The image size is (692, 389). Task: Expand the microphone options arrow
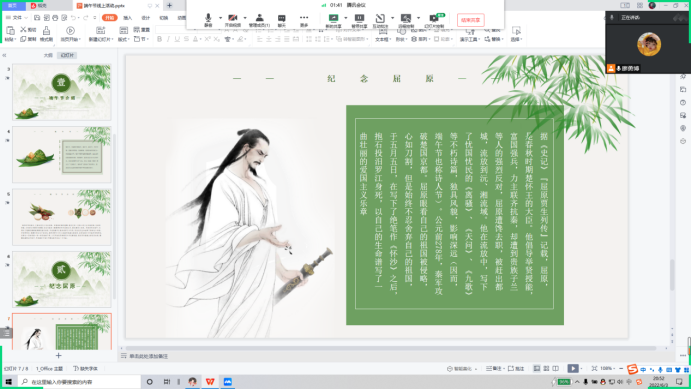[x=220, y=18]
